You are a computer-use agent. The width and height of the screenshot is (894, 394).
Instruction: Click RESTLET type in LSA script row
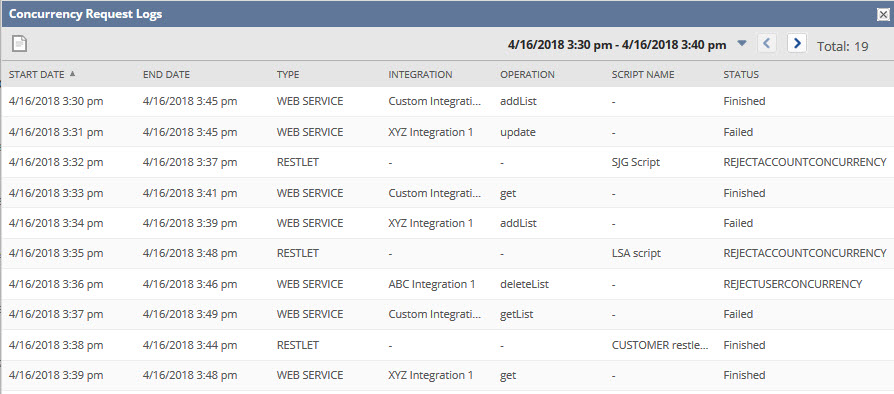pyautogui.click(x=298, y=253)
